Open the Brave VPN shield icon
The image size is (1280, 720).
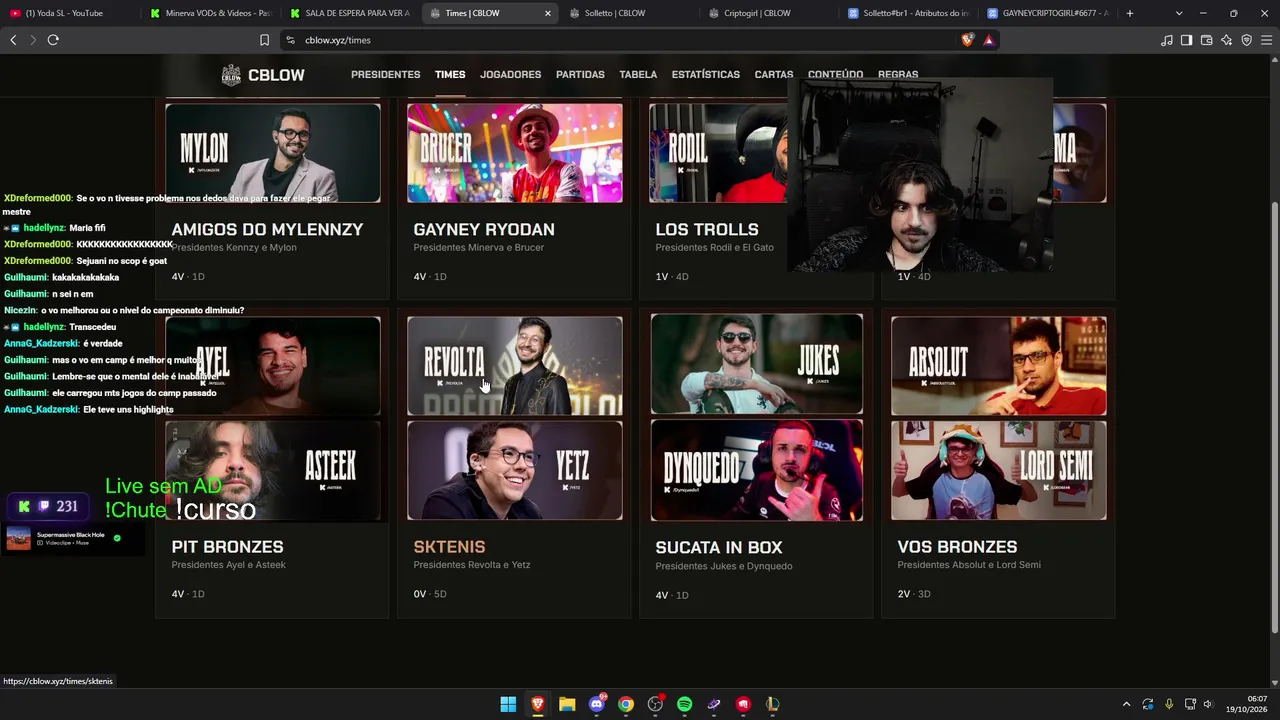coord(1246,40)
